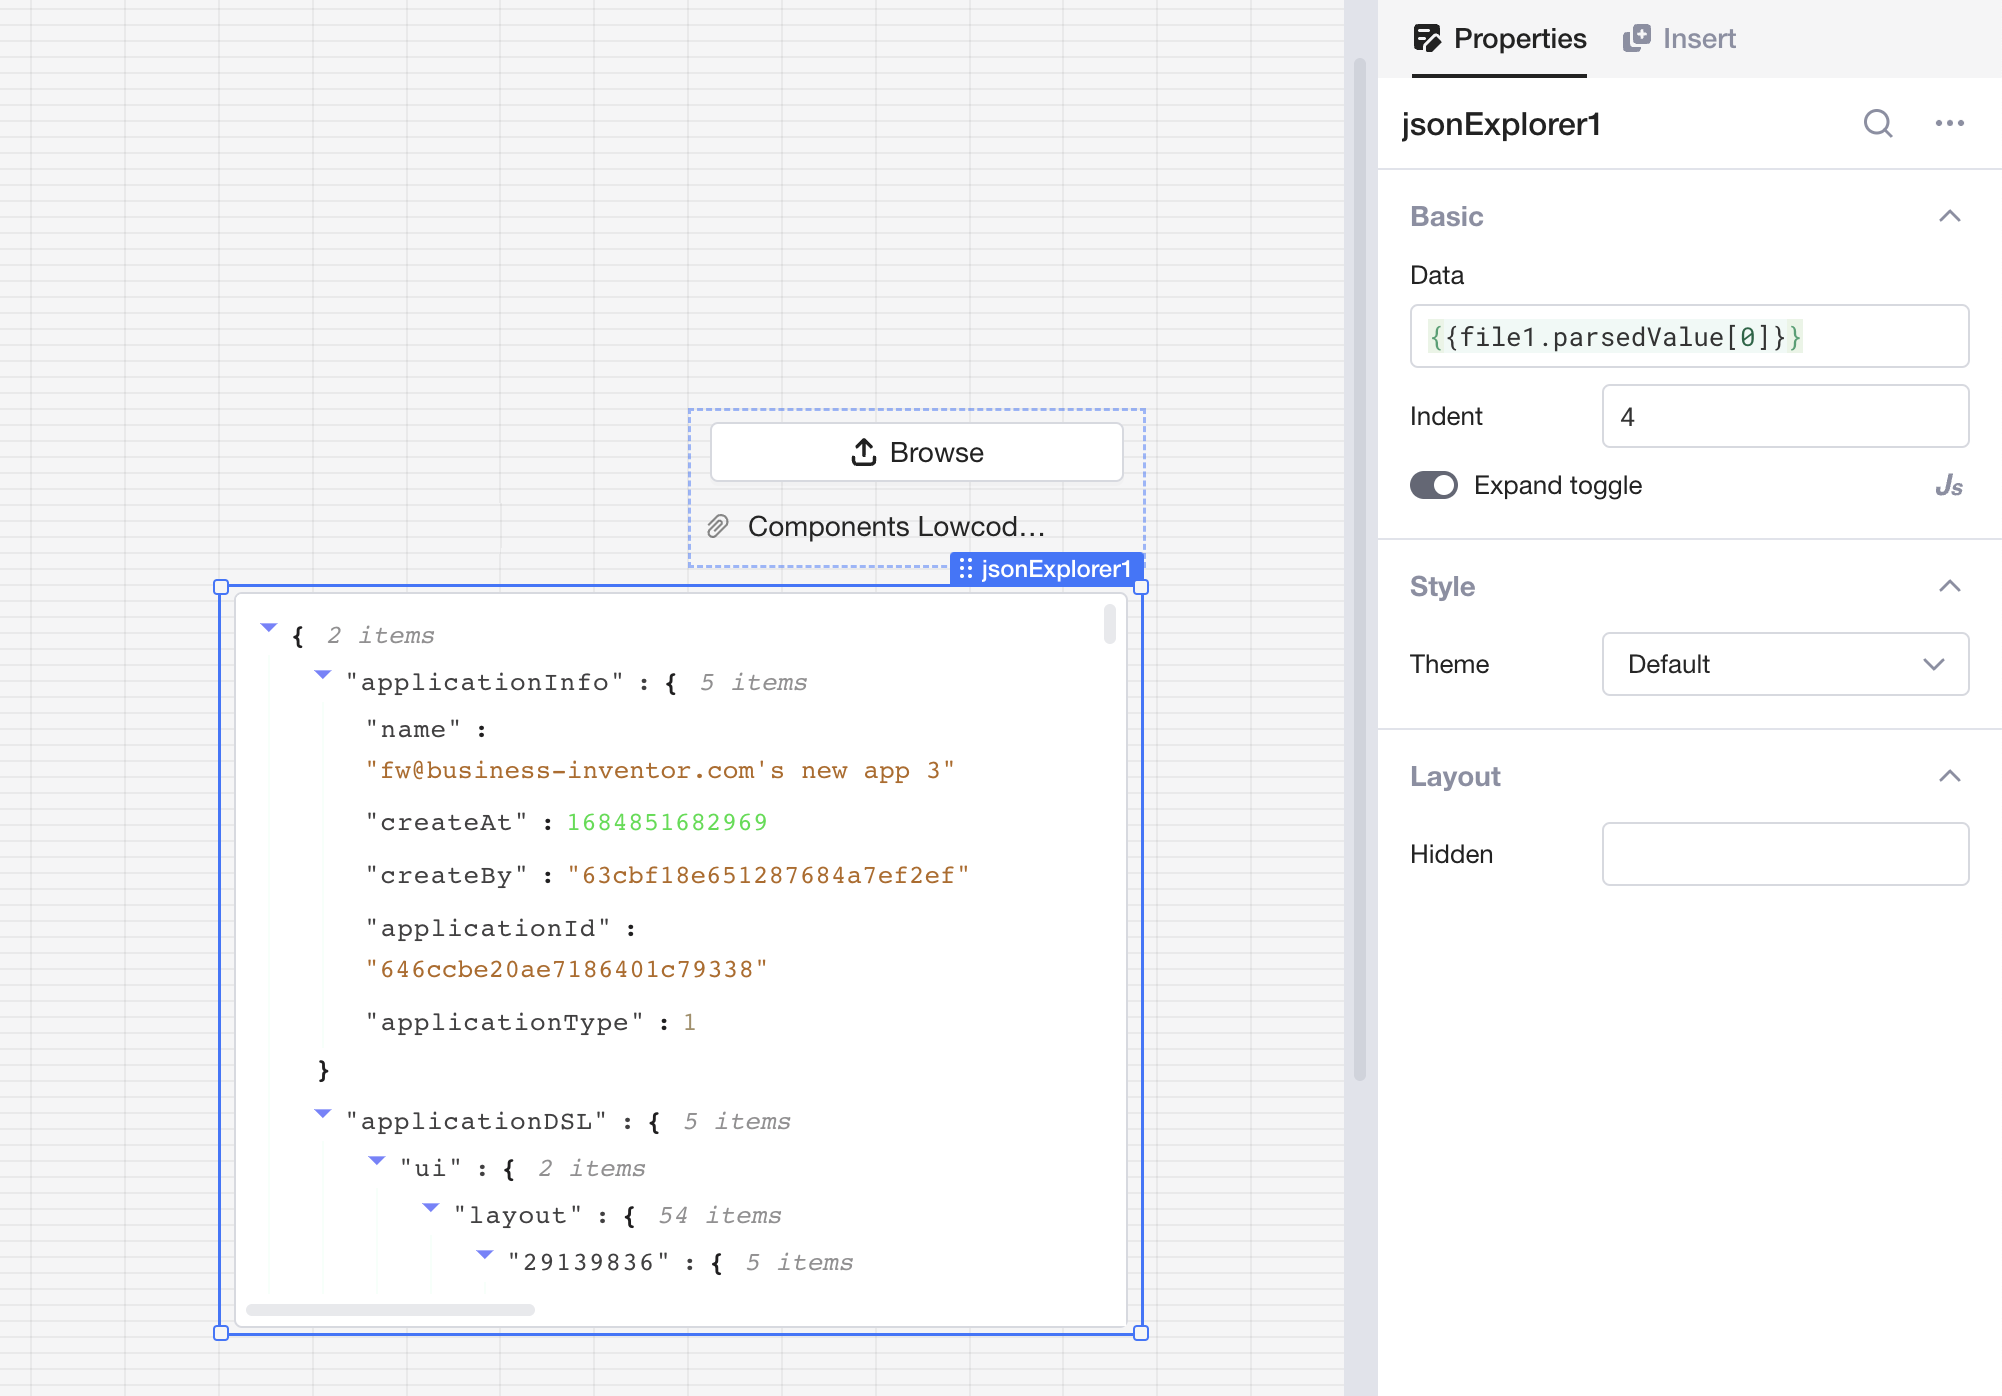Collapse the applicationDSL node
This screenshot has width=2002, height=1396.
click(322, 1113)
